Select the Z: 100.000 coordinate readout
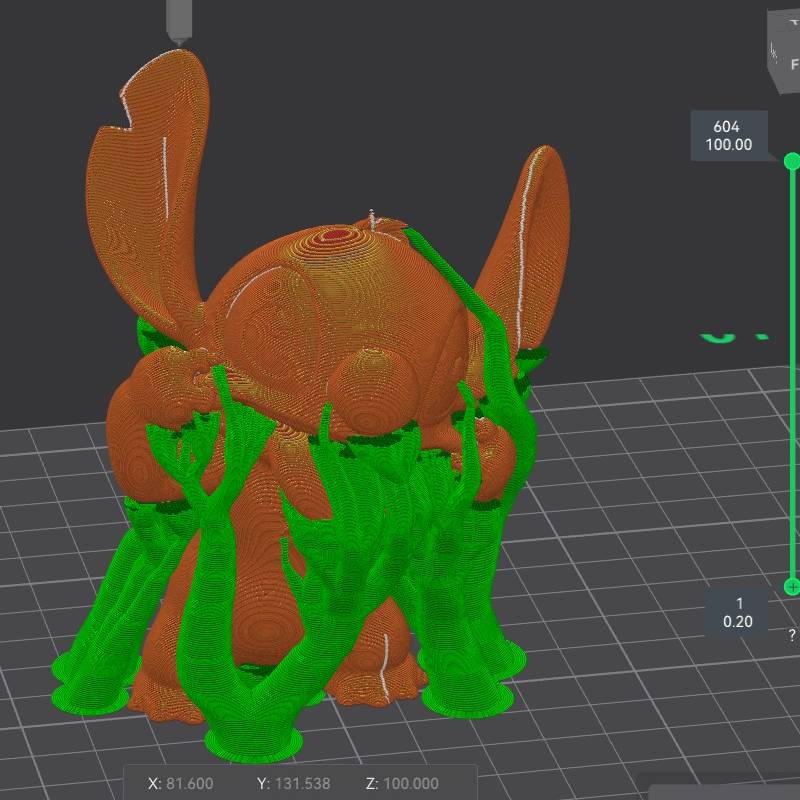This screenshot has height=800, width=800. (402, 783)
